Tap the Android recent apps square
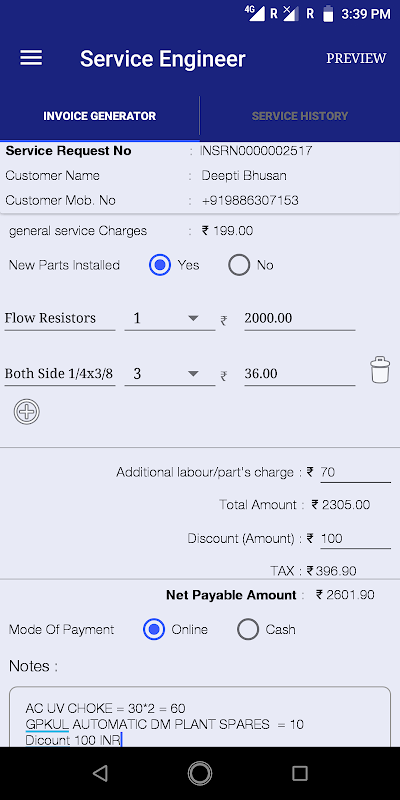Image resolution: width=400 pixels, height=800 pixels. point(300,773)
